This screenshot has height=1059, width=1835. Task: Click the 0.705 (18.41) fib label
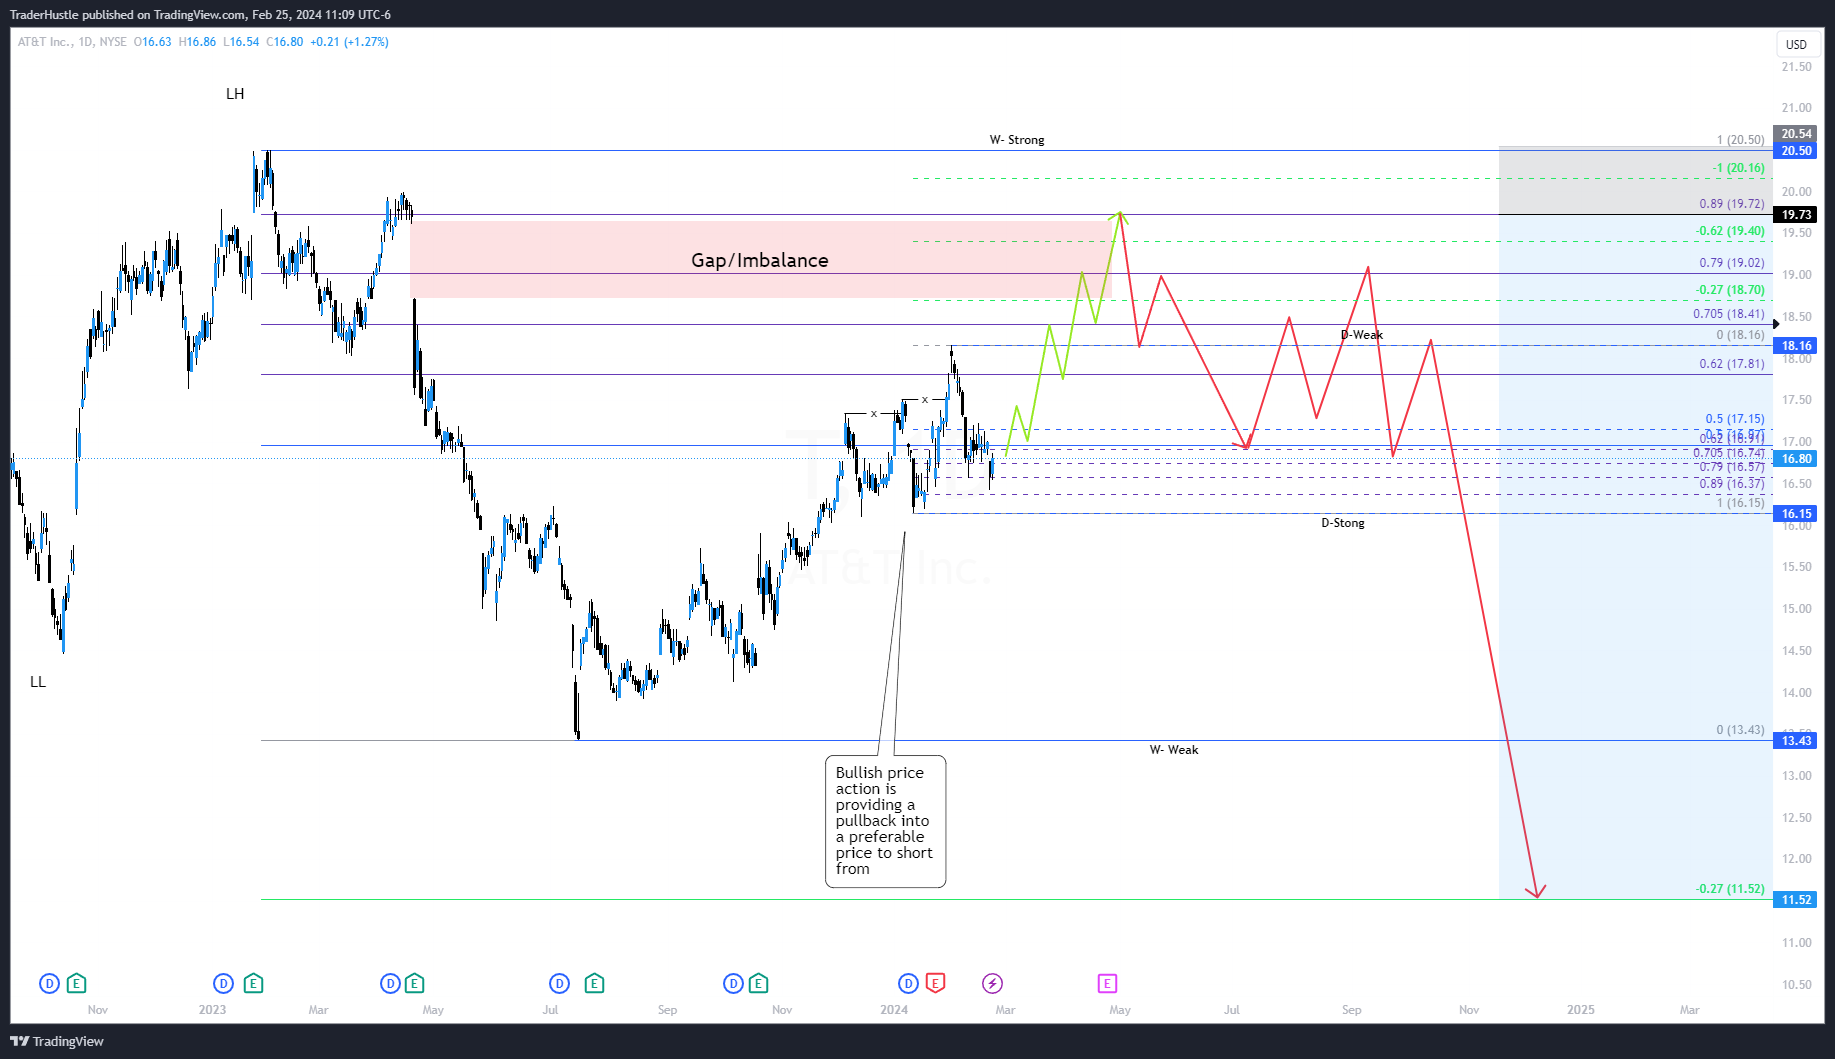(1729, 314)
